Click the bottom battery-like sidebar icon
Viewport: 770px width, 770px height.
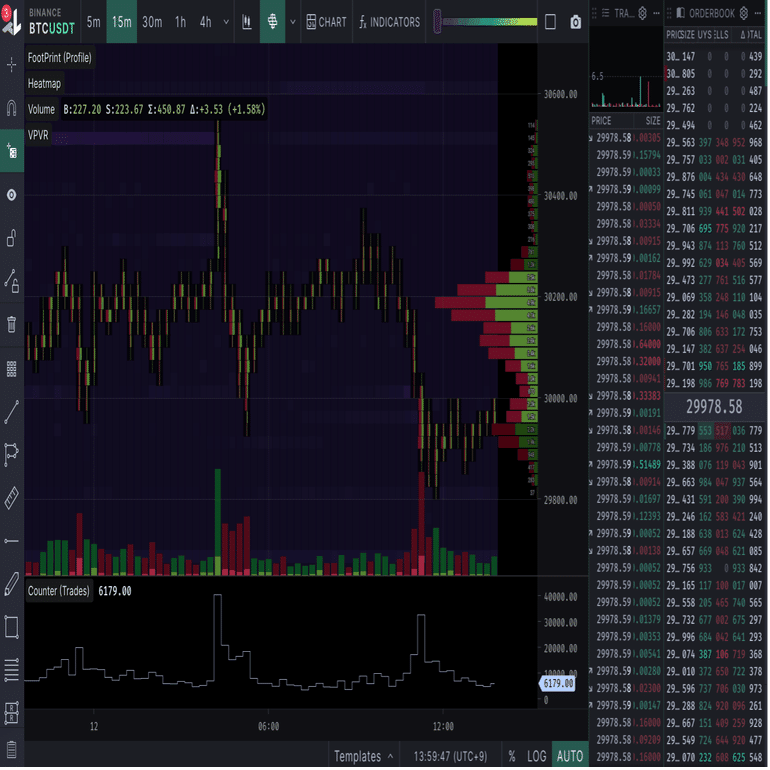[x=11, y=750]
